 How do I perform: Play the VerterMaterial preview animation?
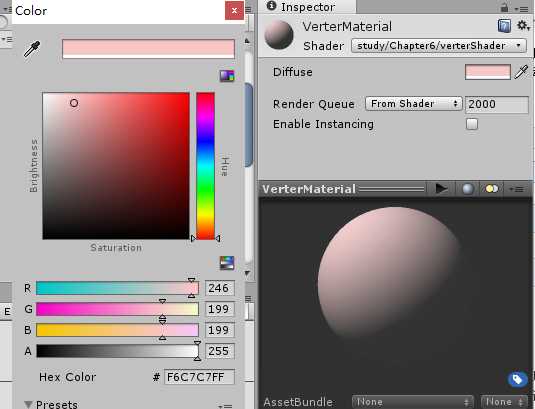(x=442, y=189)
